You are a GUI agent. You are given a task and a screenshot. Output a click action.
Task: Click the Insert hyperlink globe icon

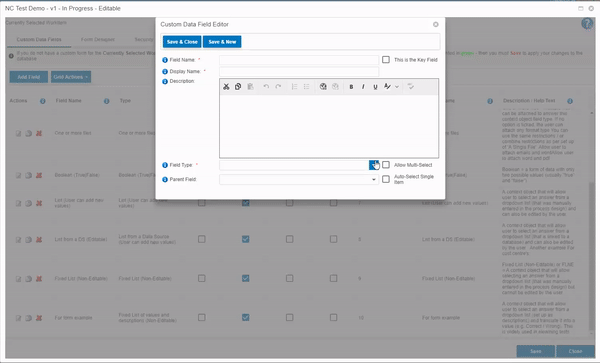tap(323, 87)
